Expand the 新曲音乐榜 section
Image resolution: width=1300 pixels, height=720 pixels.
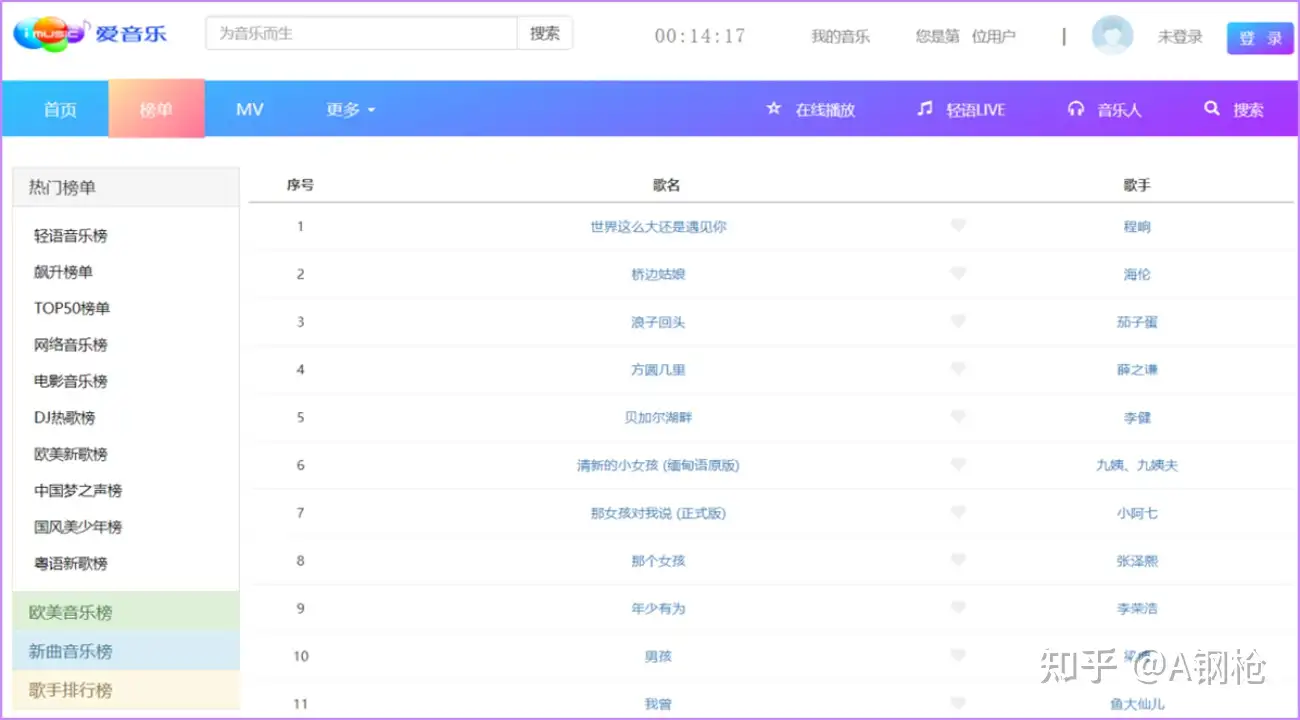[x=126, y=651]
